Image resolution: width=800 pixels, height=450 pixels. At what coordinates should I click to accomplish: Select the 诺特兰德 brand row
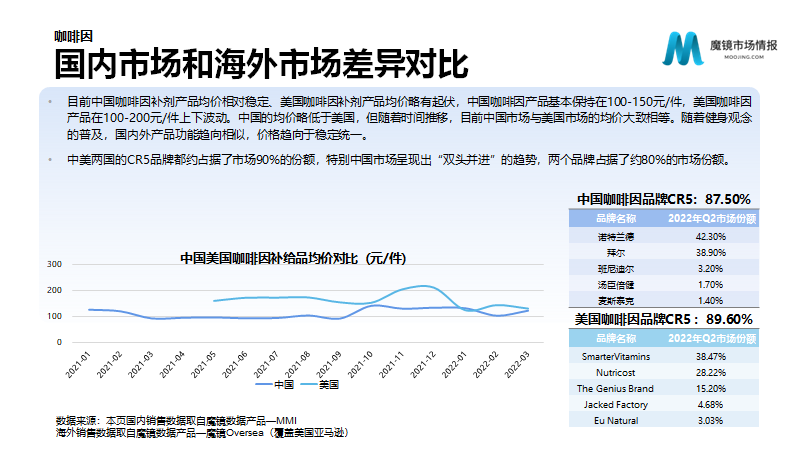point(664,236)
